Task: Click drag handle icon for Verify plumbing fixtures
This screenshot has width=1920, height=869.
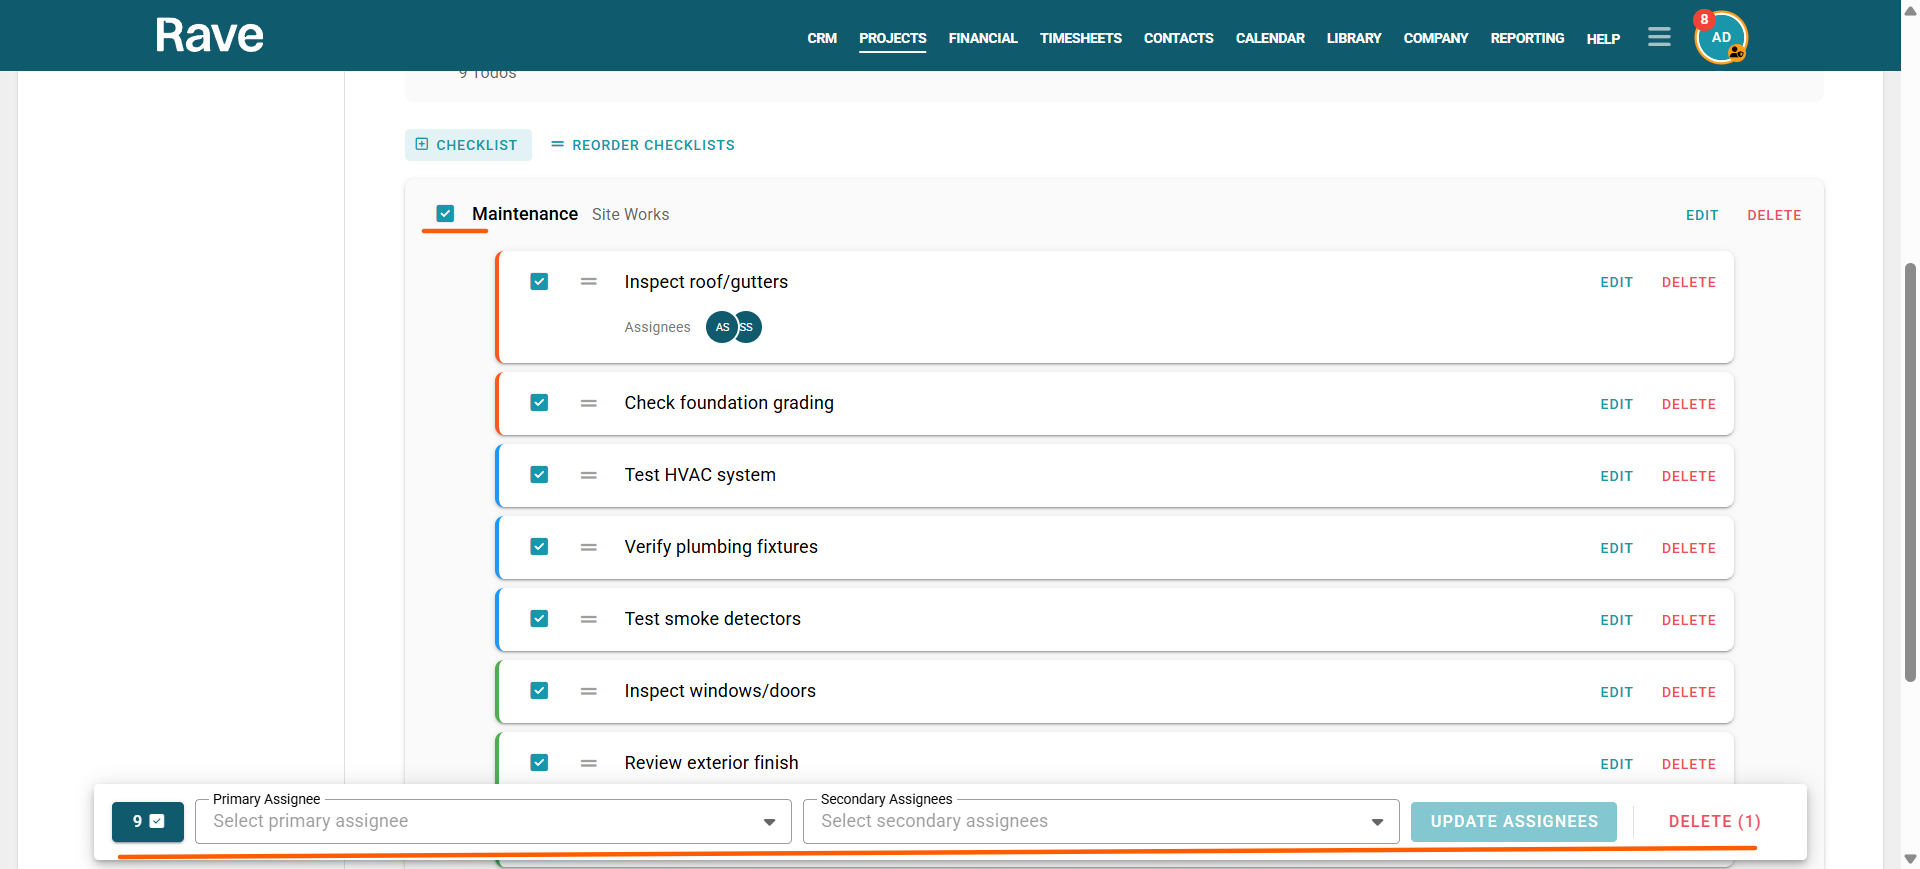Action: pyautogui.click(x=589, y=548)
